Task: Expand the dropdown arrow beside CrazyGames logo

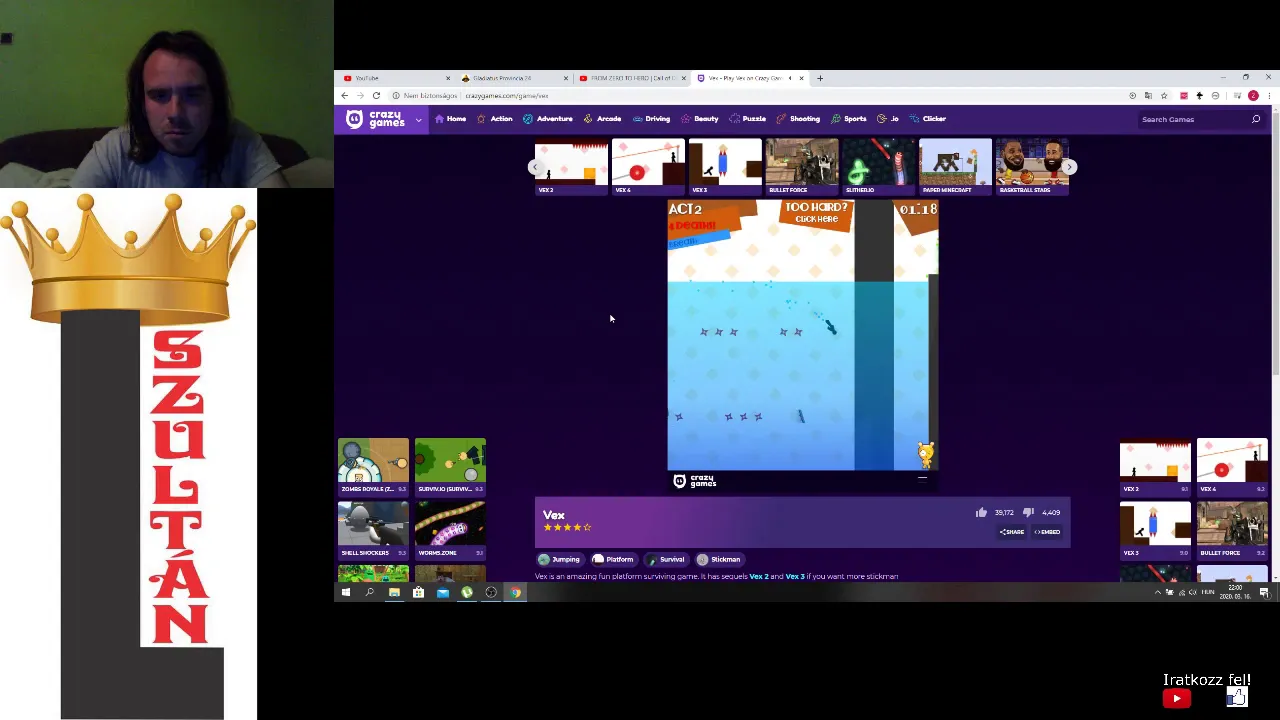Action: 418,120
